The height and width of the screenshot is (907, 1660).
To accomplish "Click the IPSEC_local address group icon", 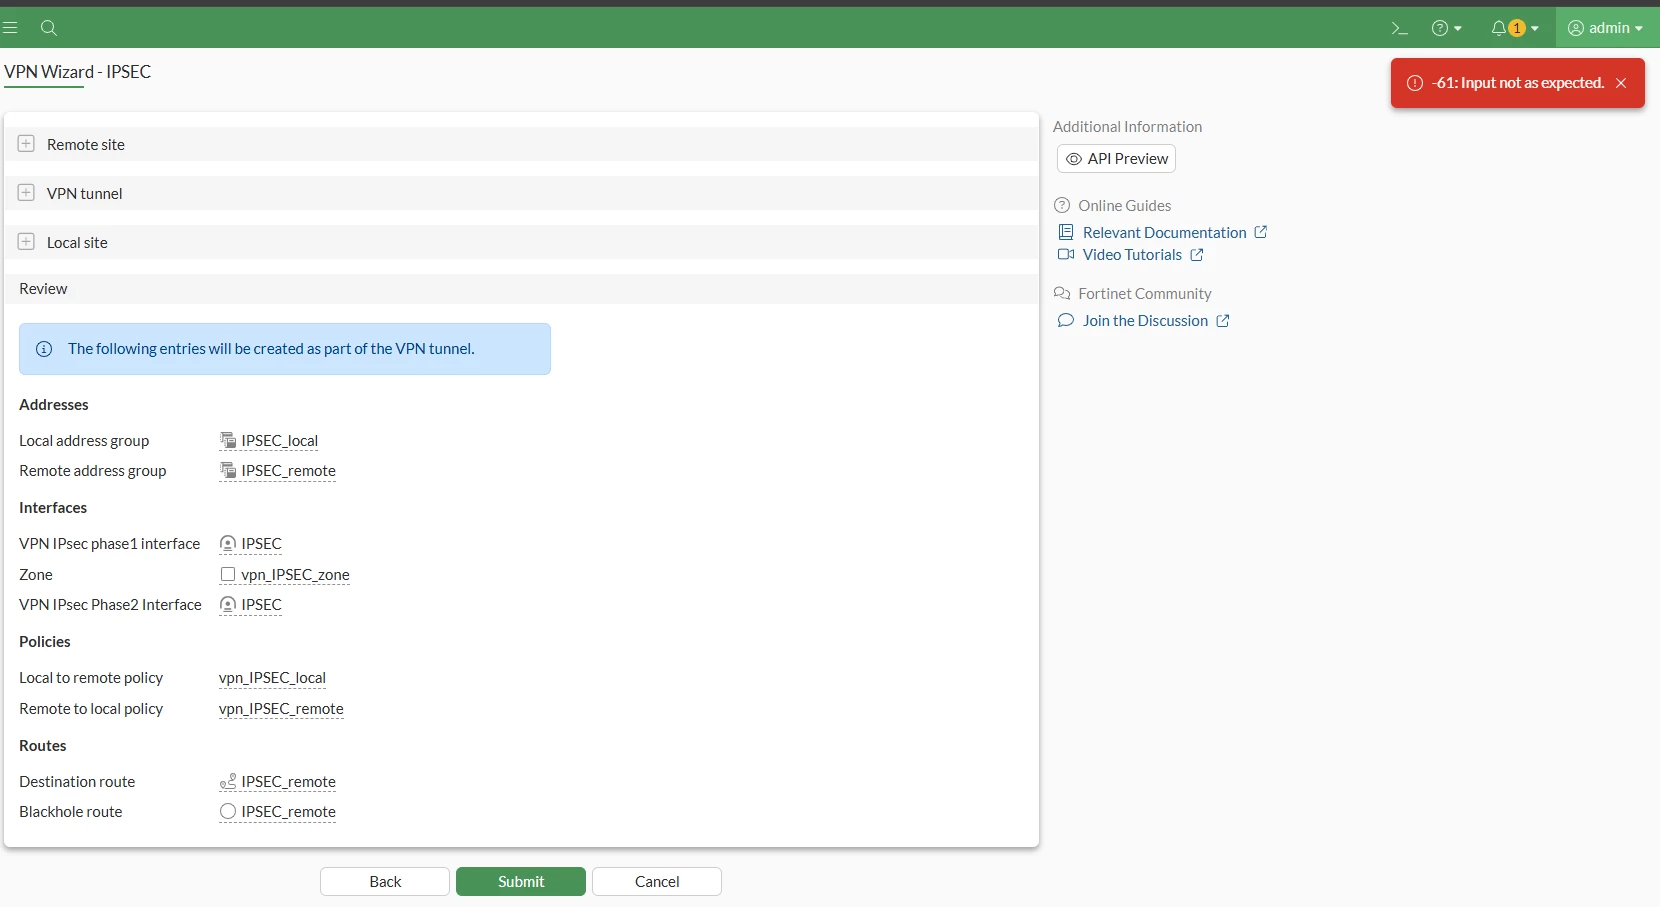I will coord(228,441).
